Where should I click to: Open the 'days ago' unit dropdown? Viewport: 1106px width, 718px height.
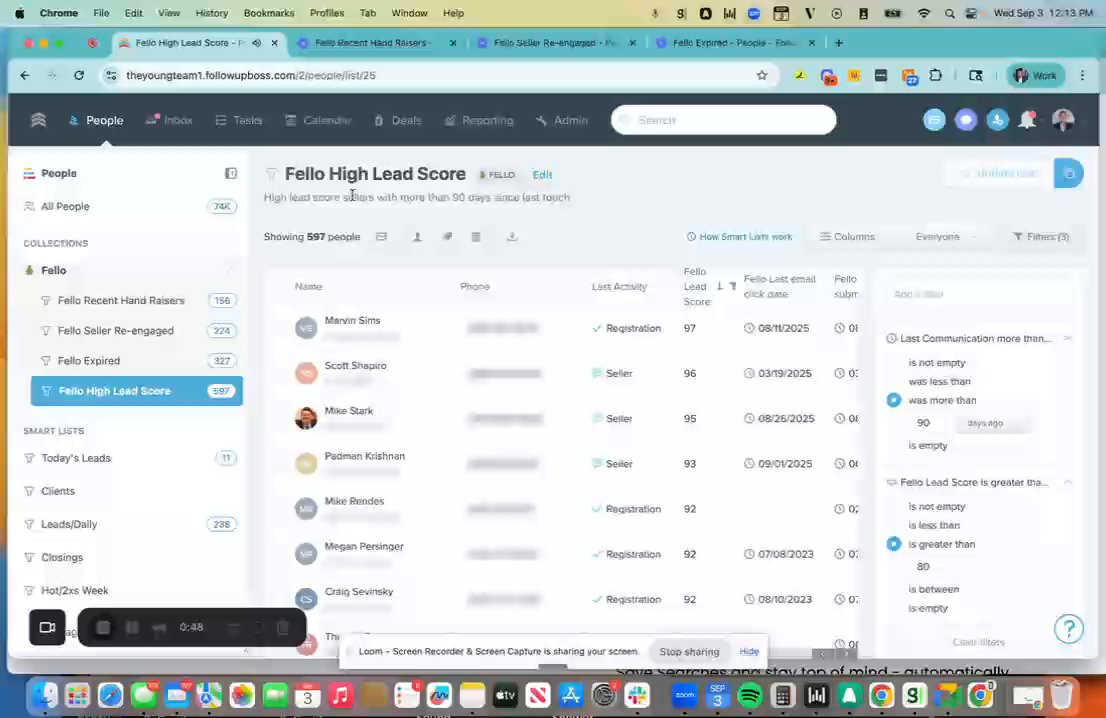pyautogui.click(x=992, y=423)
